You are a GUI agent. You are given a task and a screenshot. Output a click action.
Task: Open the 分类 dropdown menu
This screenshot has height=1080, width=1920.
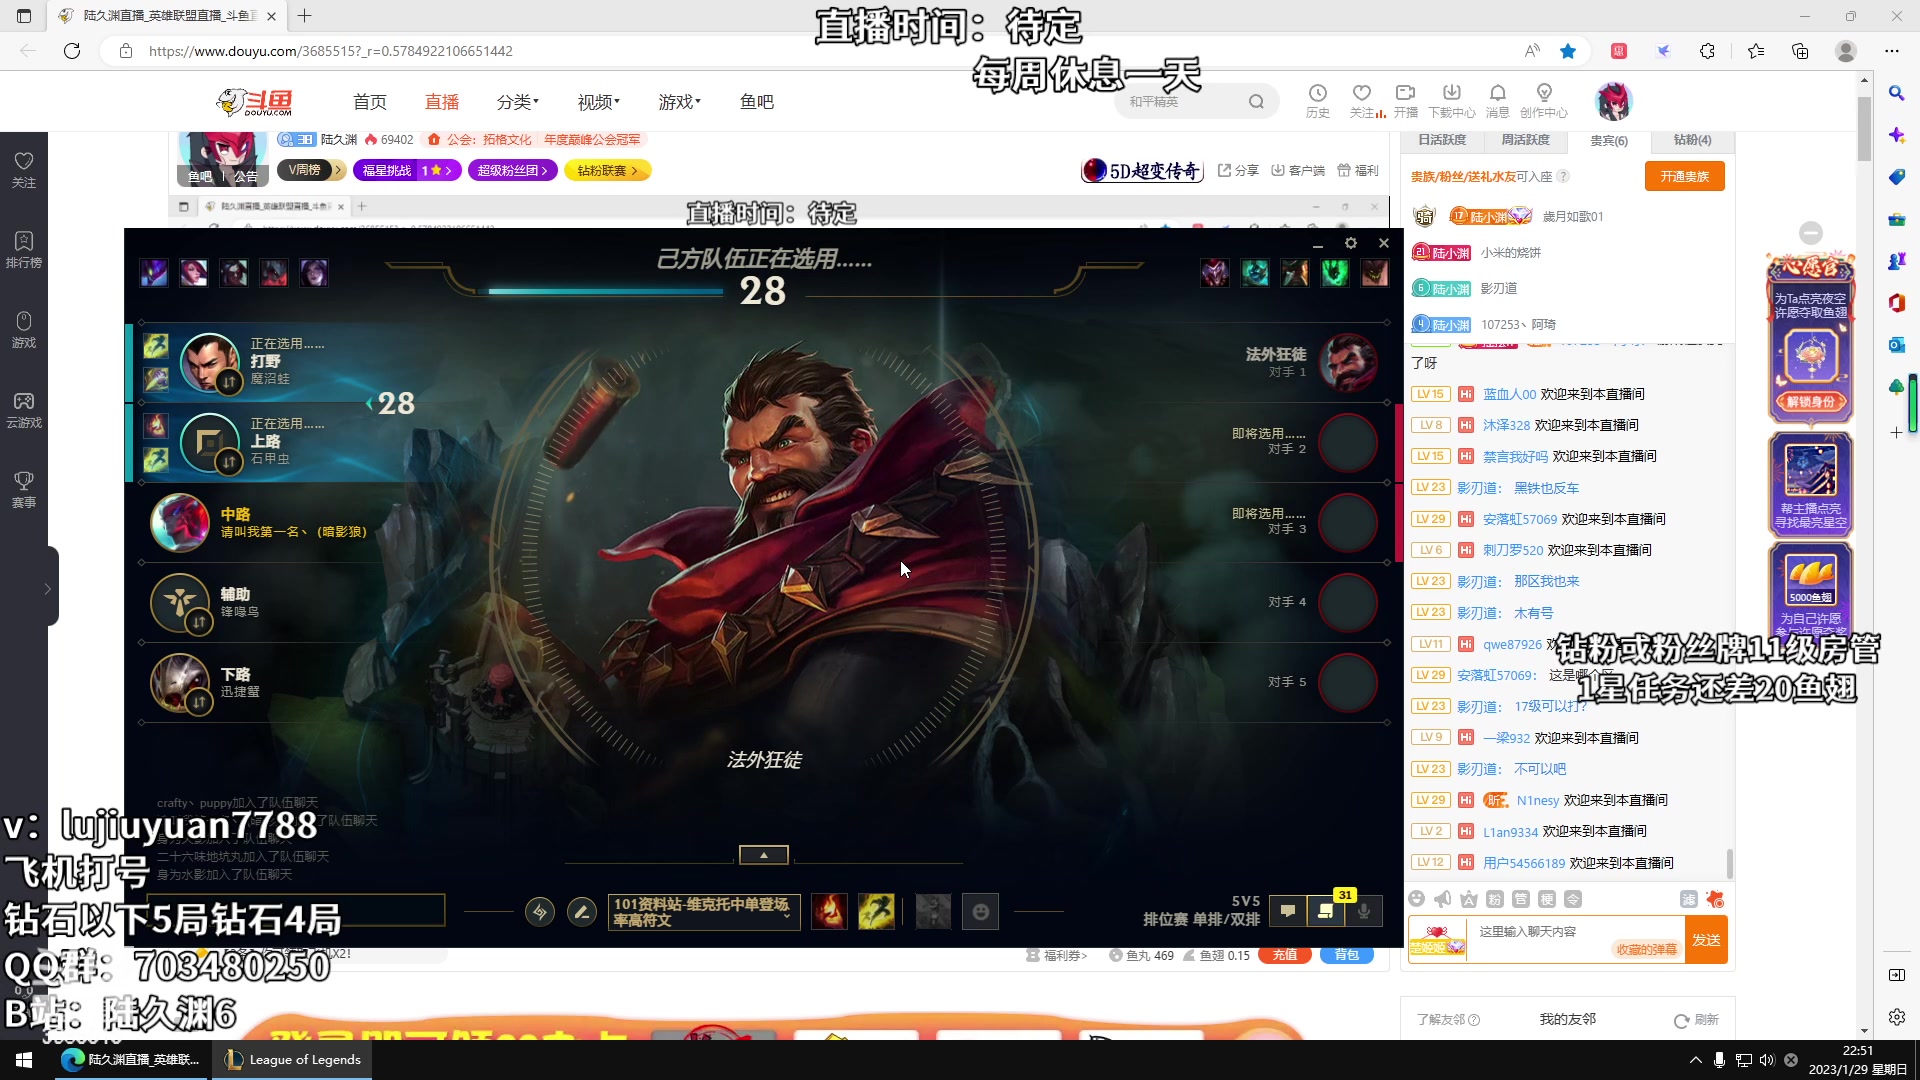point(518,102)
